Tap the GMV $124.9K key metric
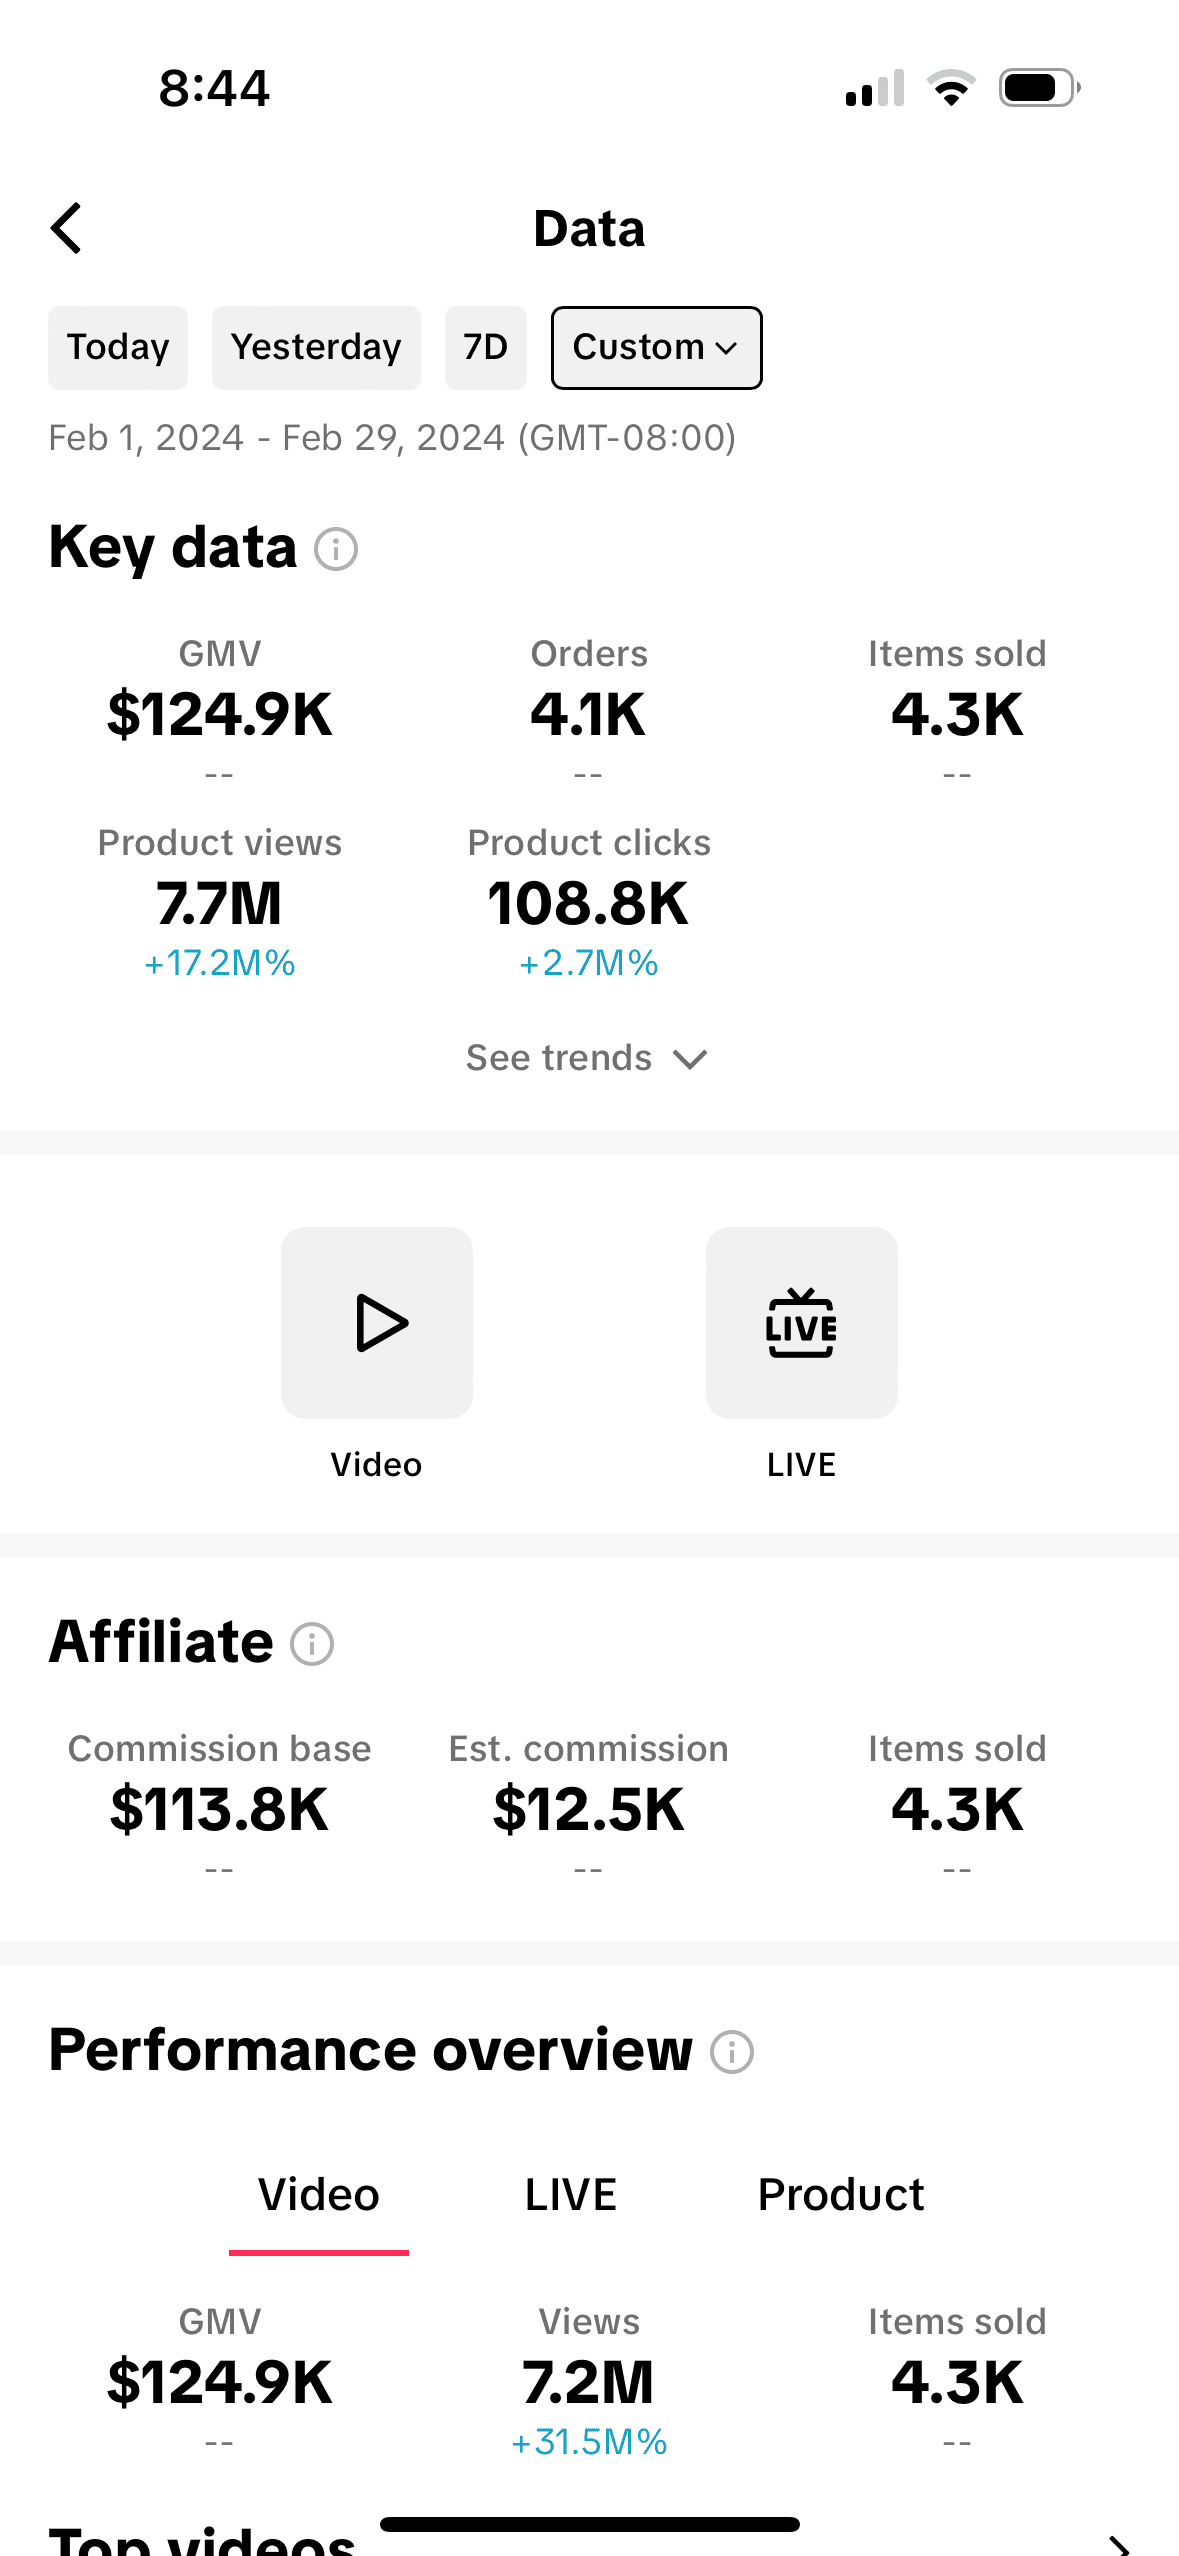This screenshot has height=2556, width=1179. pyautogui.click(x=220, y=713)
